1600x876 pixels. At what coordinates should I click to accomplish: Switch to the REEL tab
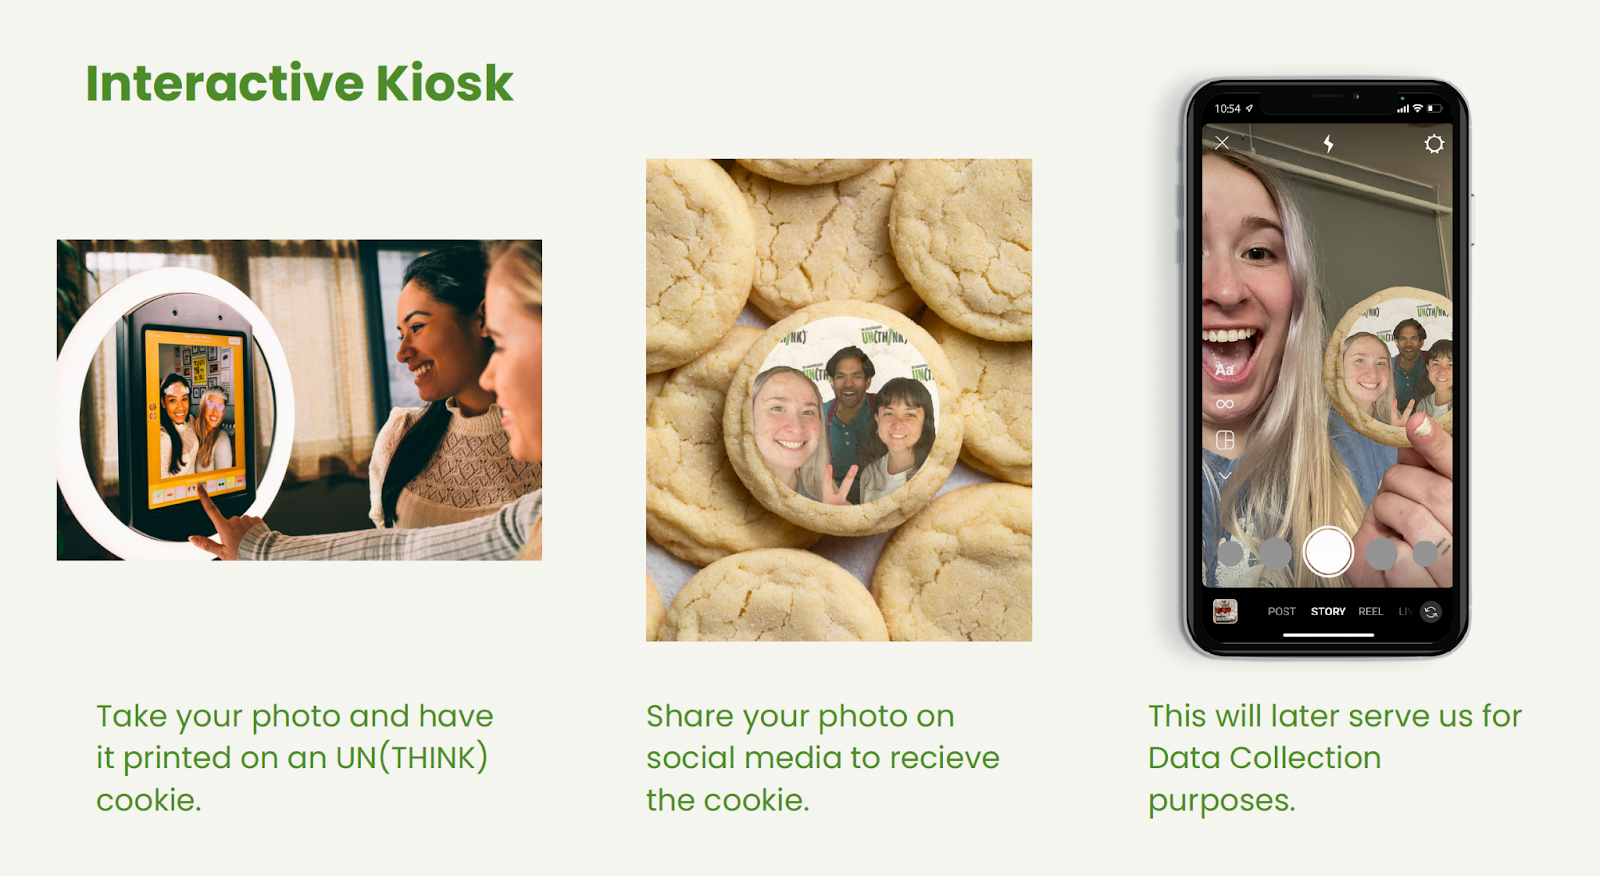1371,611
